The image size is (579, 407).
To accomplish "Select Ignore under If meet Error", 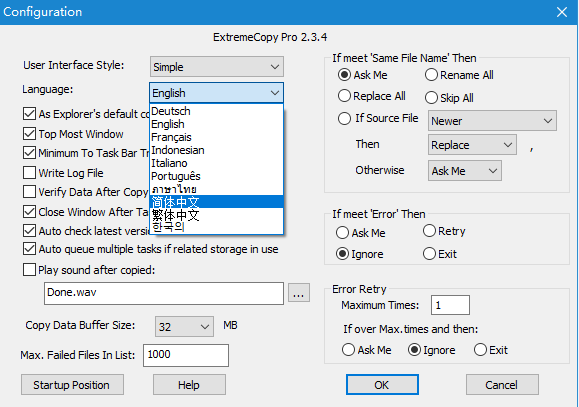I will click(x=342, y=254).
